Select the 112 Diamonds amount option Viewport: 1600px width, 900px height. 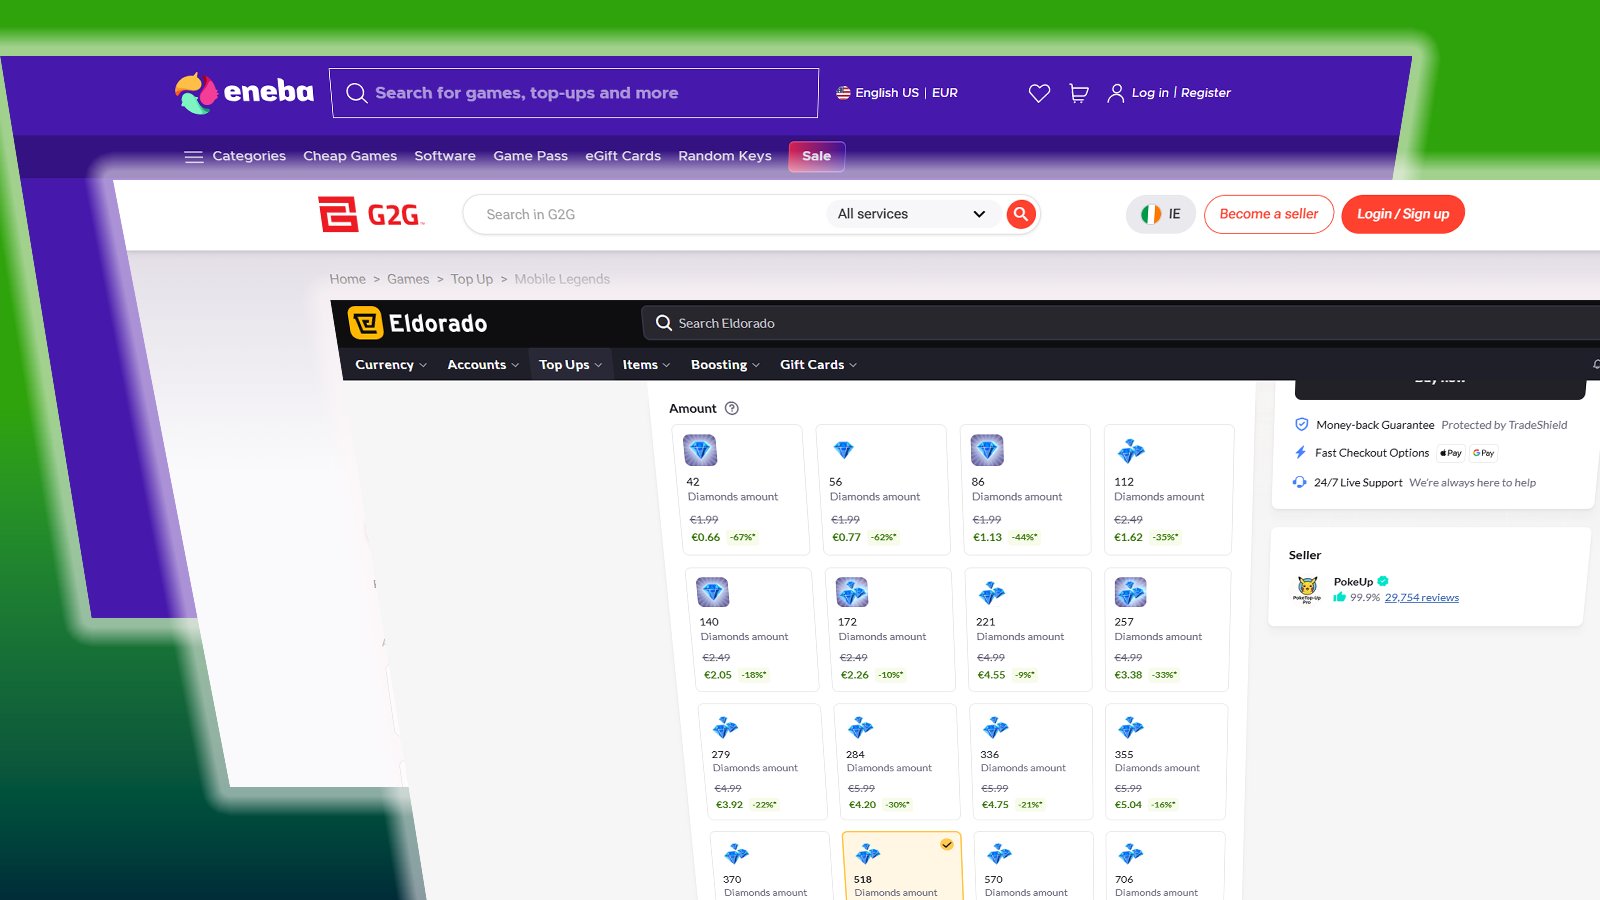pos(1169,490)
